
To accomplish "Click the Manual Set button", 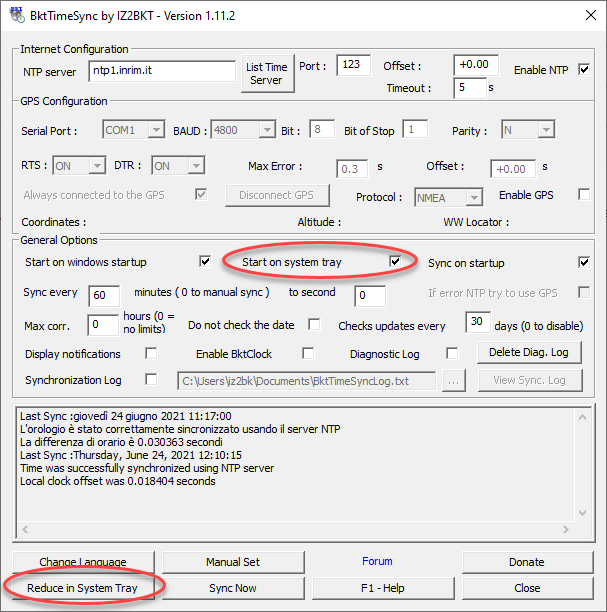I will 233,562.
